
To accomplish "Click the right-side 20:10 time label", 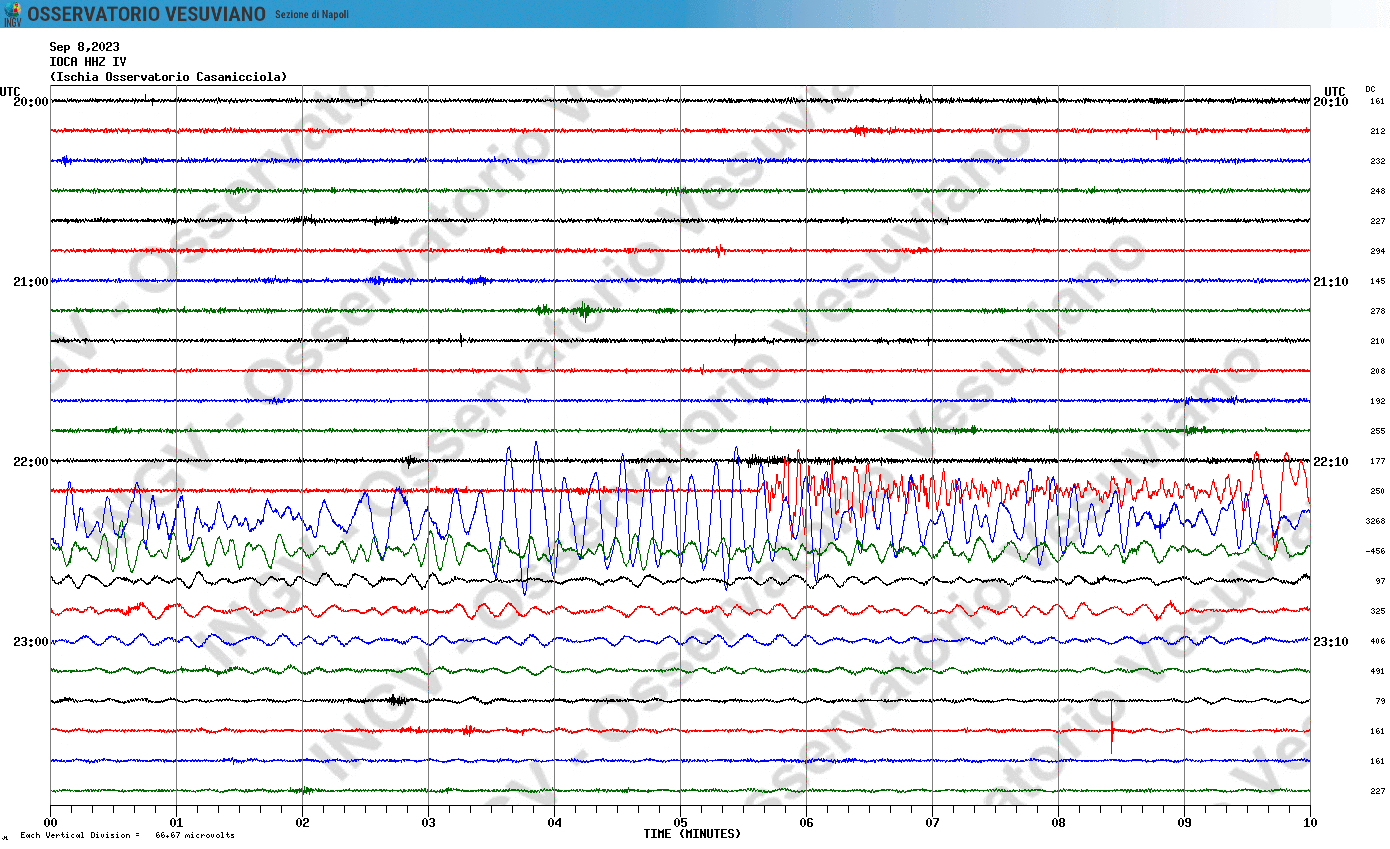I will click(x=1331, y=102).
